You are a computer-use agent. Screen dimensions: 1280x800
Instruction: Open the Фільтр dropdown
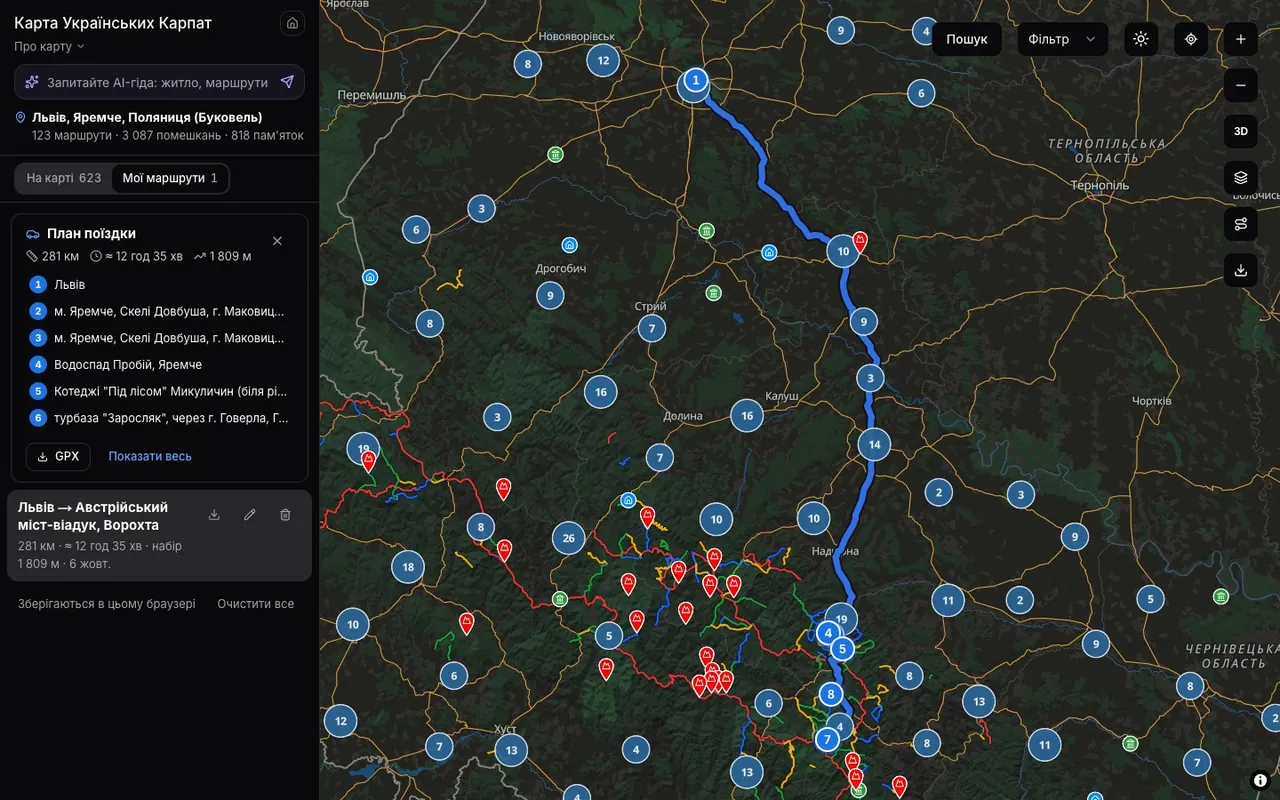[1063, 39]
